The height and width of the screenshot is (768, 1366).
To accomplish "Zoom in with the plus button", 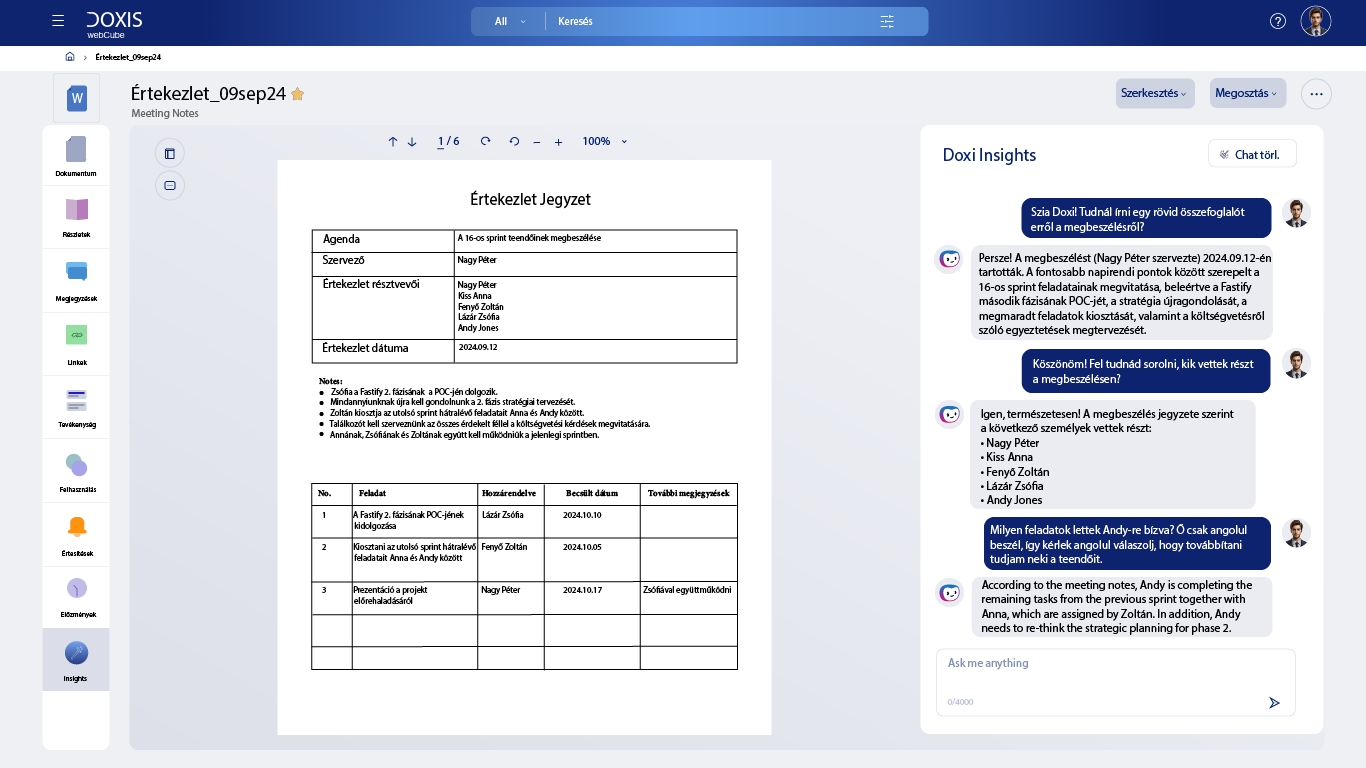I will pos(558,142).
